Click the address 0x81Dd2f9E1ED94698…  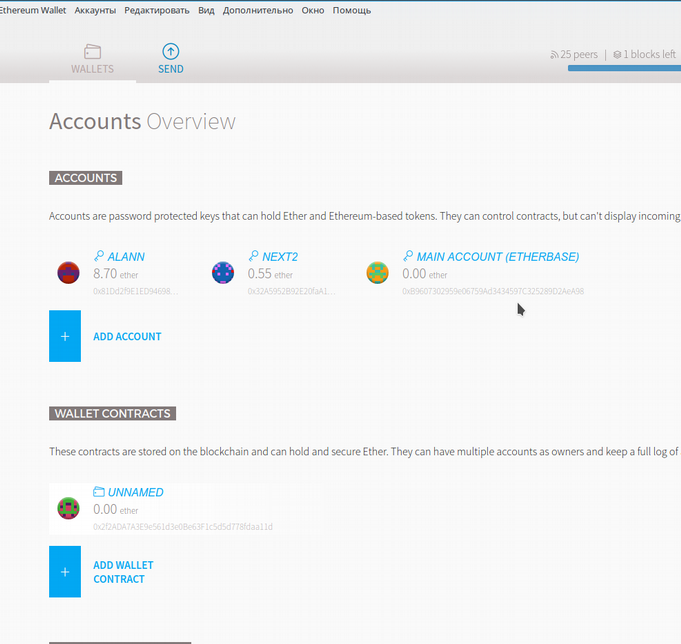pyautogui.click(x=136, y=291)
